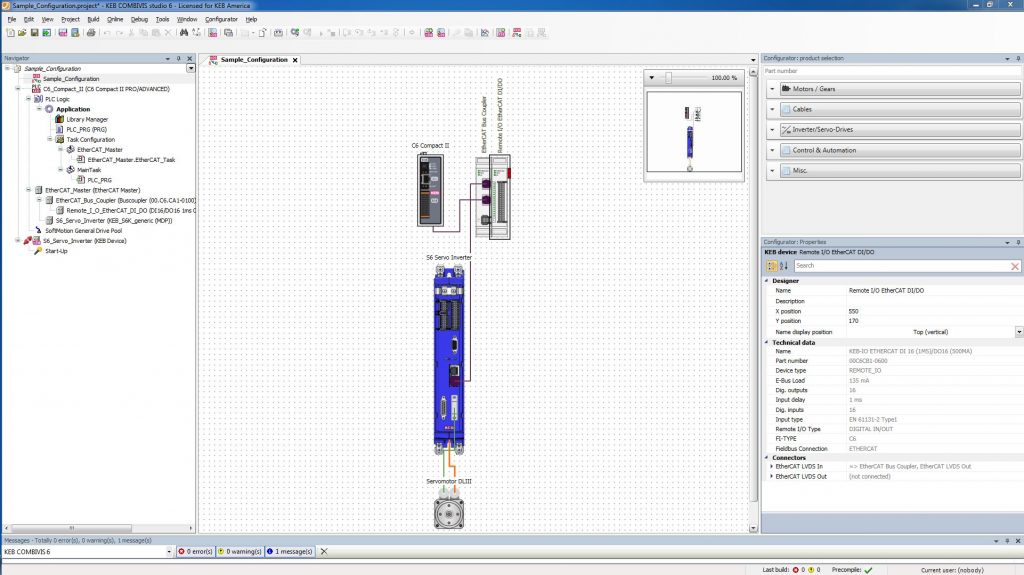Open the zoom percentage dropdown arrow

(x=651, y=78)
